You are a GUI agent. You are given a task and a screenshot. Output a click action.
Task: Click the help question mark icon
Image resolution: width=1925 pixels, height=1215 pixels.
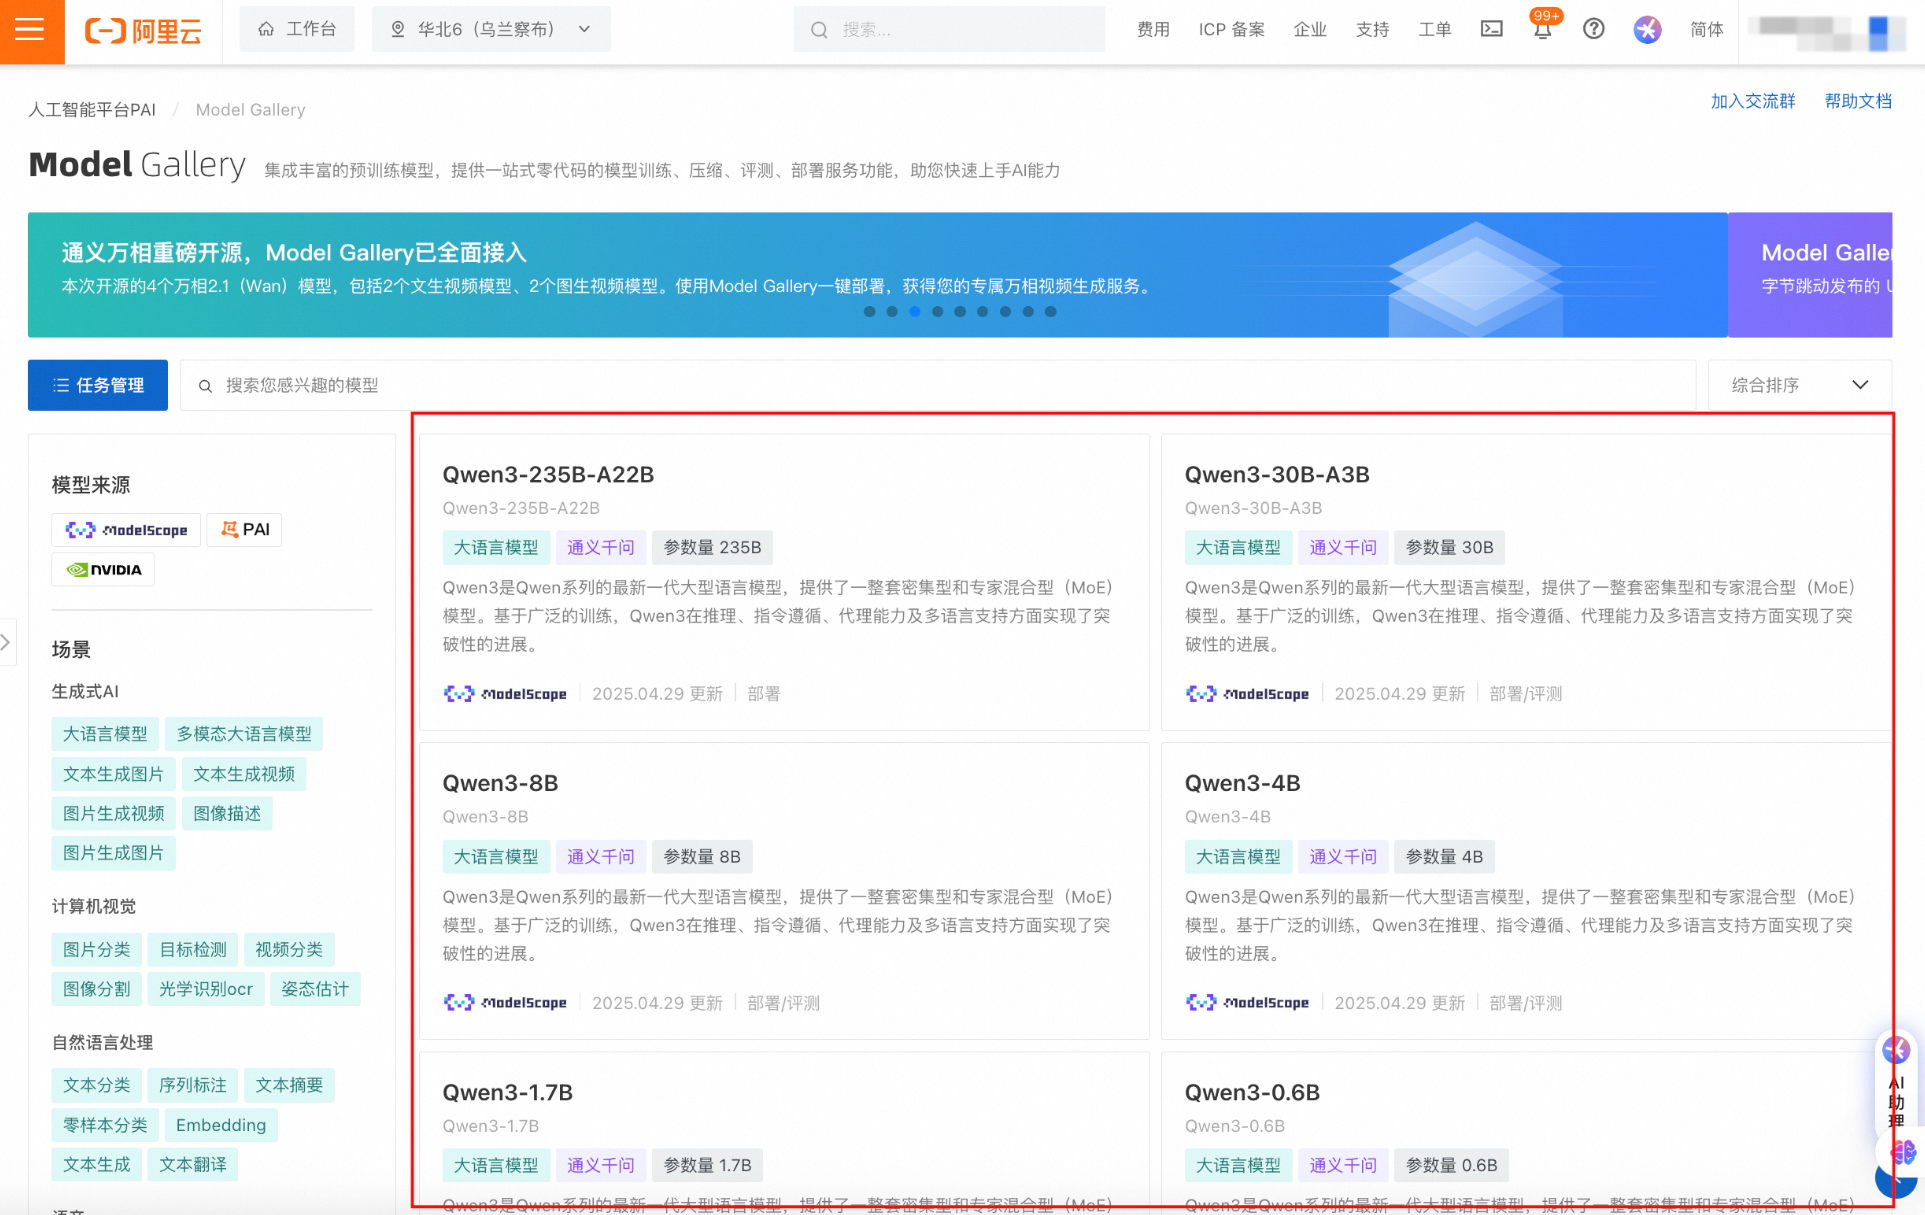1594,29
